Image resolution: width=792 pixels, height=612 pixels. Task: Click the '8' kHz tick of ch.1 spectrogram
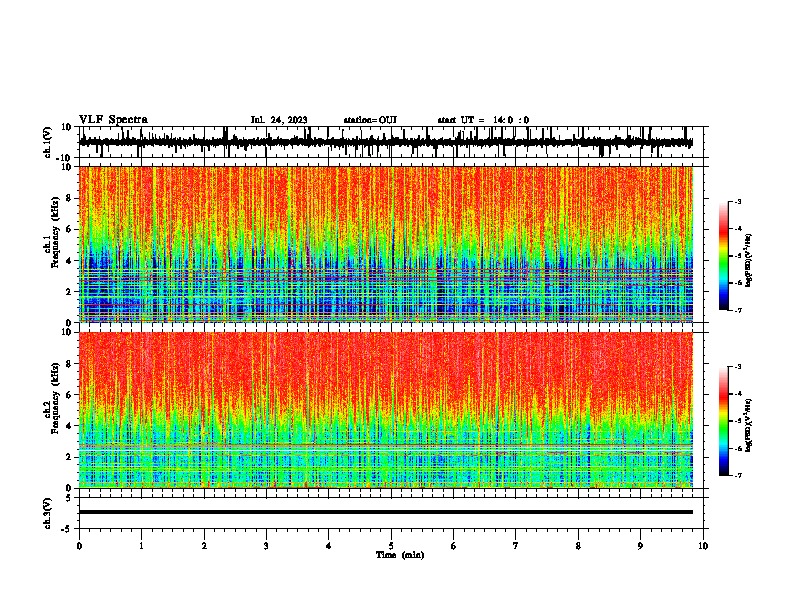point(69,198)
